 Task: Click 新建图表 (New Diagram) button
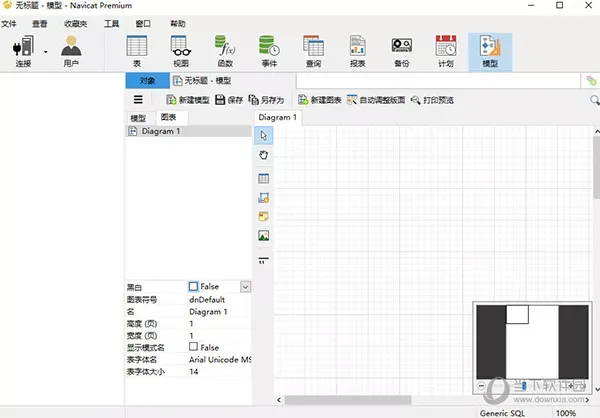coord(320,100)
